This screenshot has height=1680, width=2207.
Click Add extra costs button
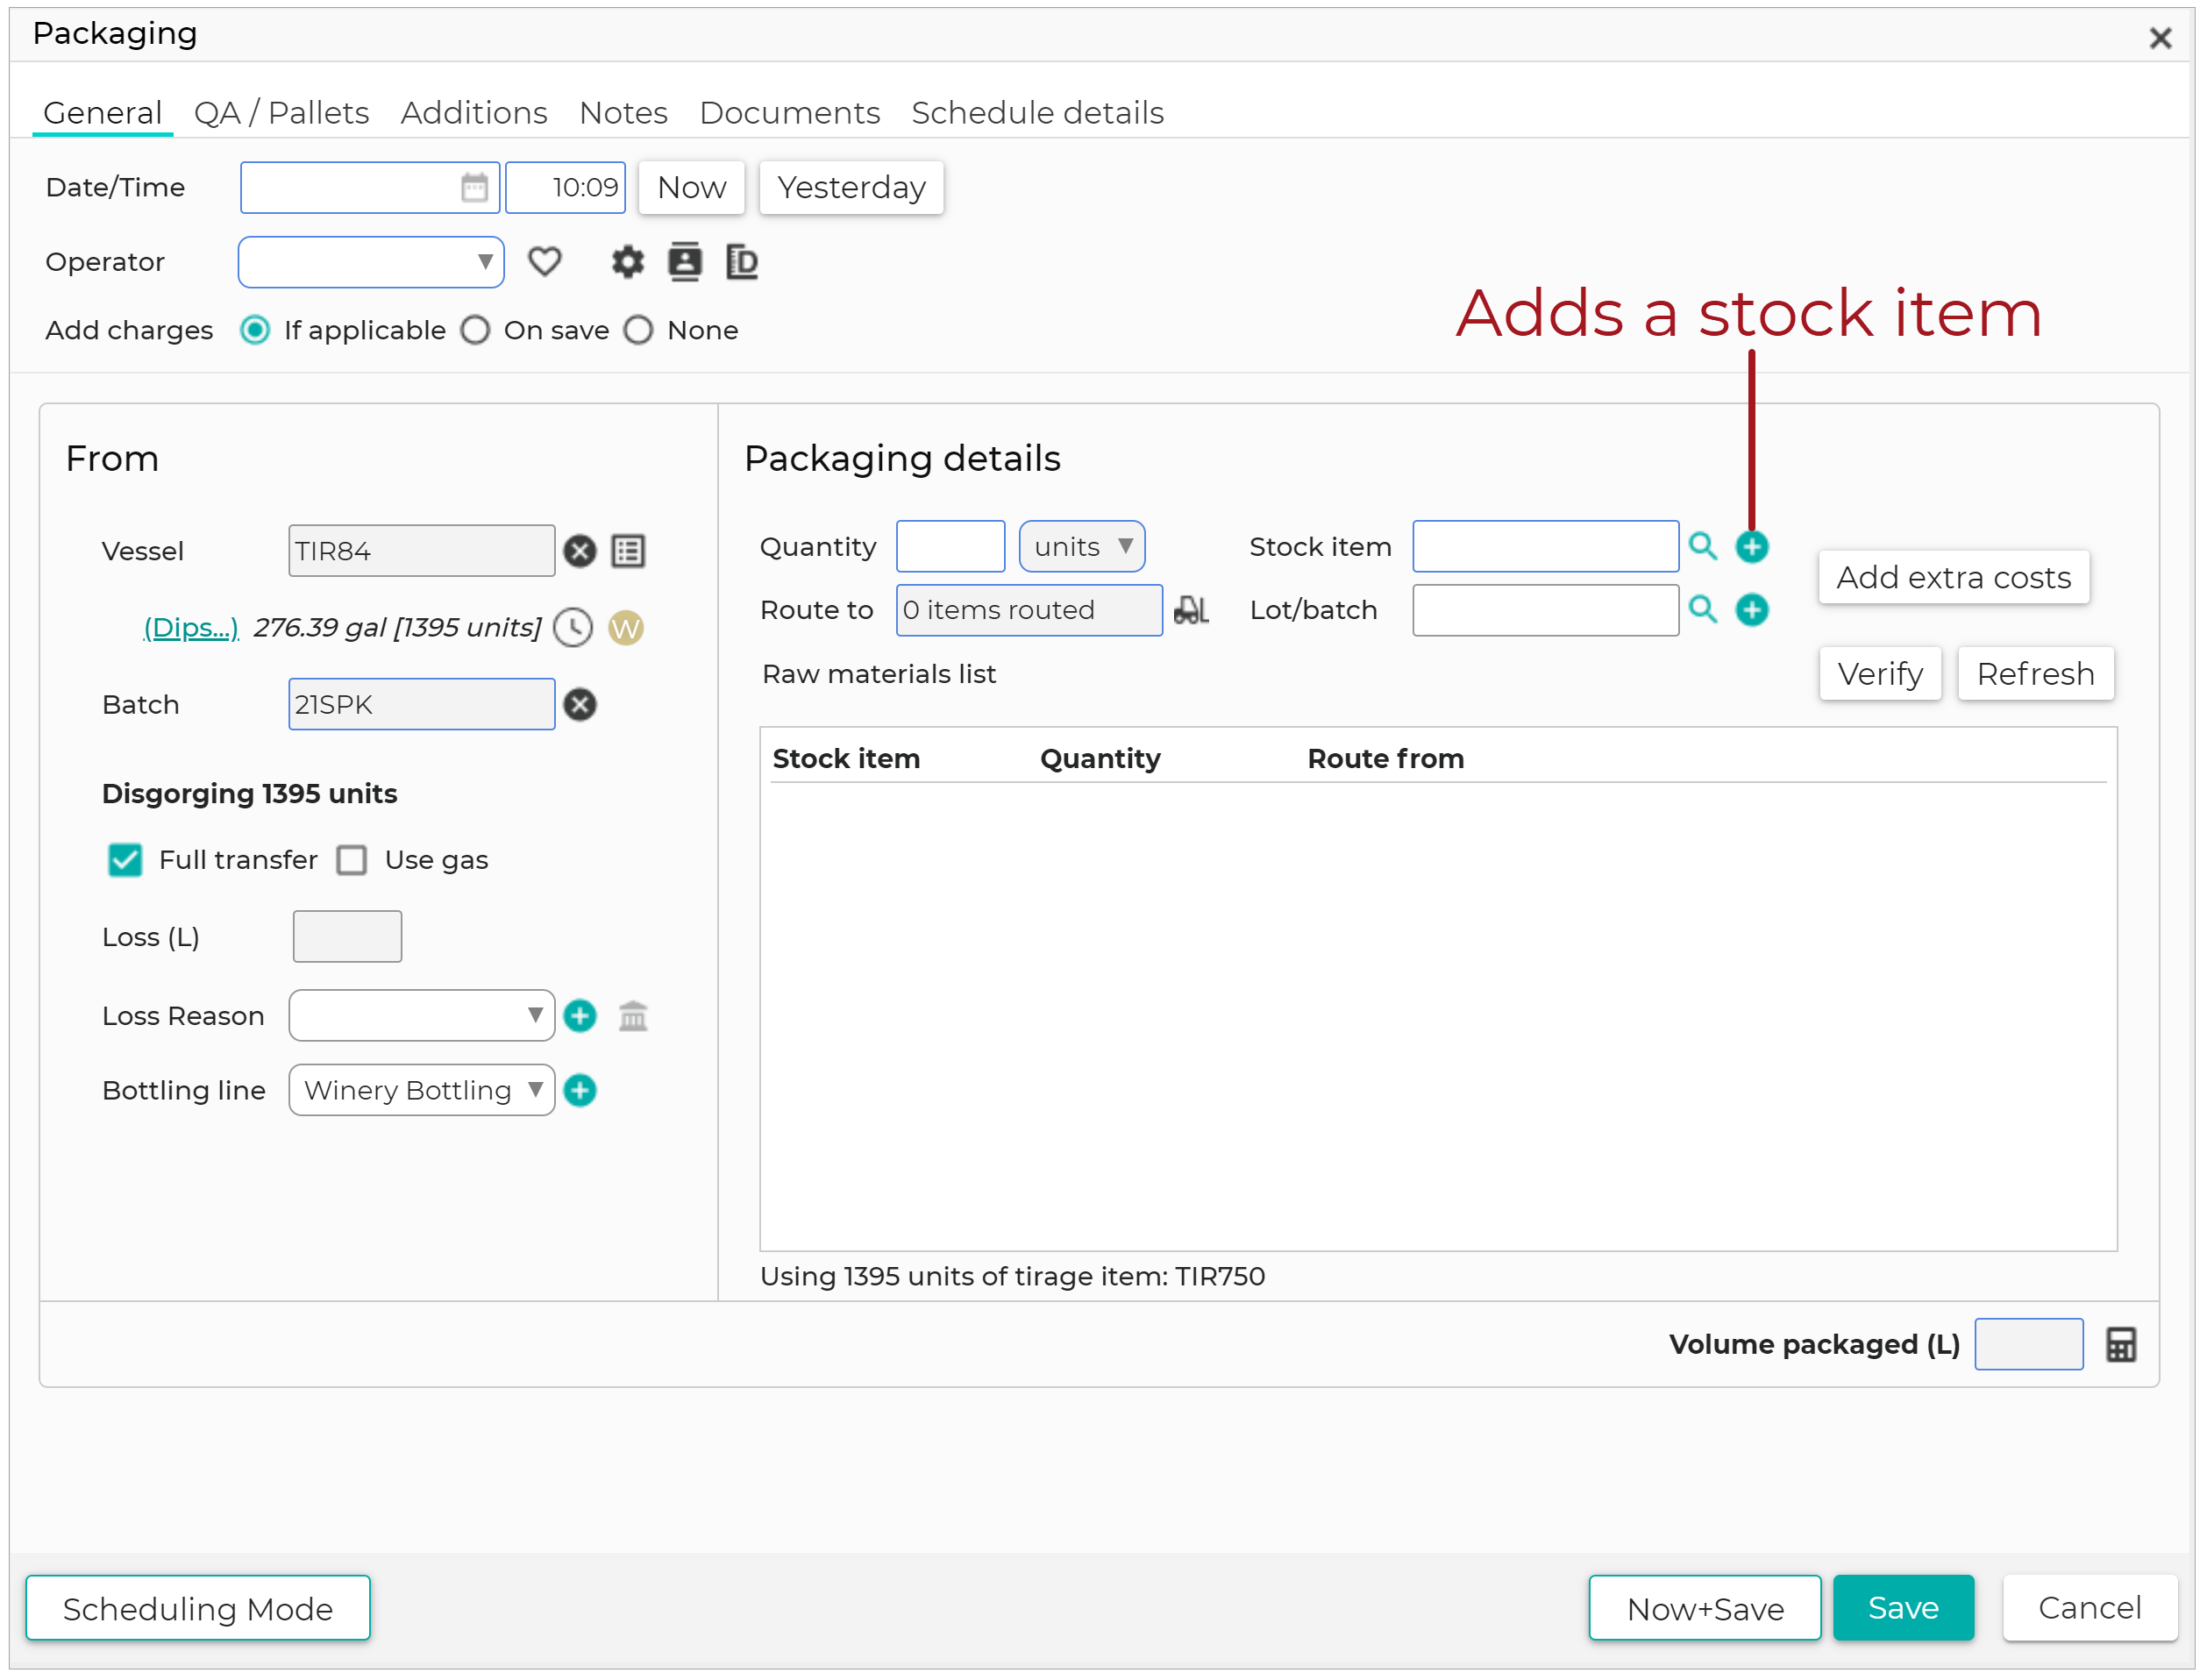pos(1954,578)
